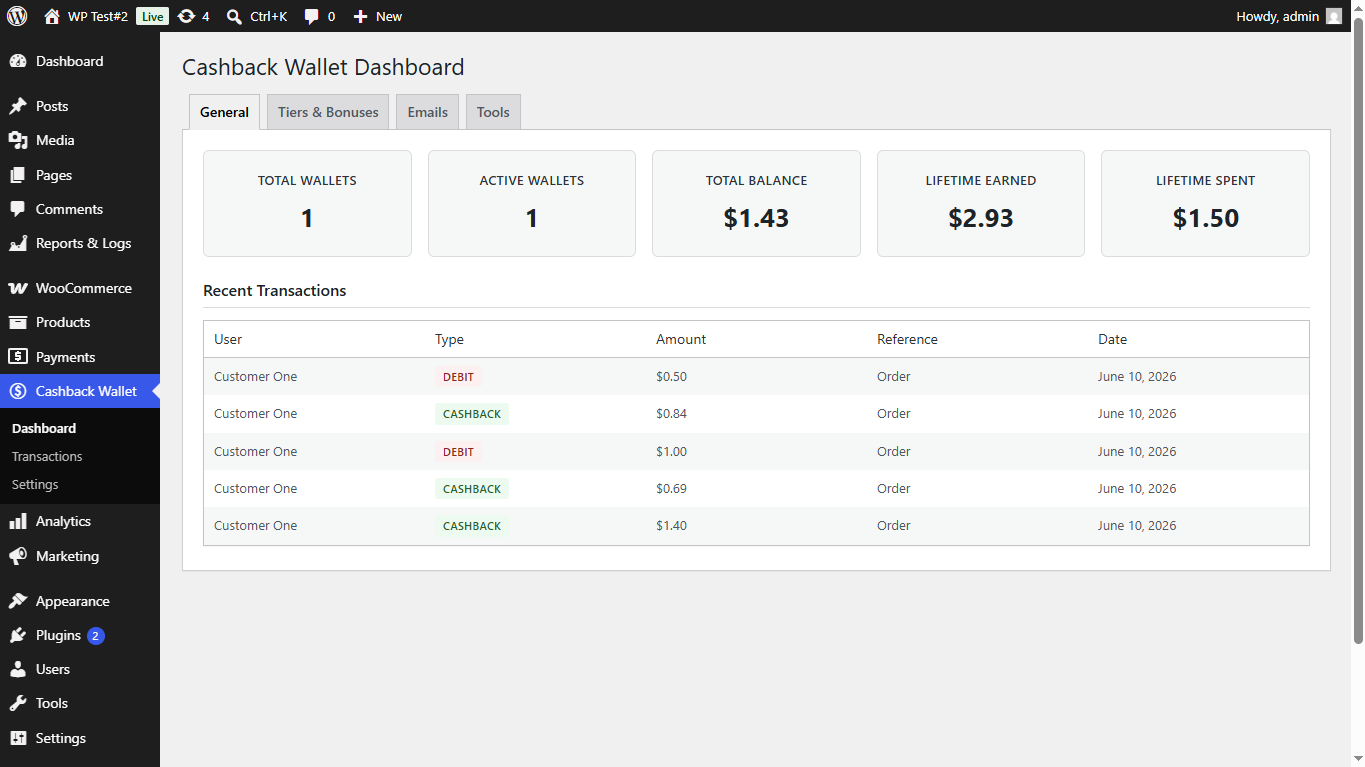Click the Lifetime Earned $2.93 card
Viewport: 1365px width, 767px height.
tap(981, 203)
